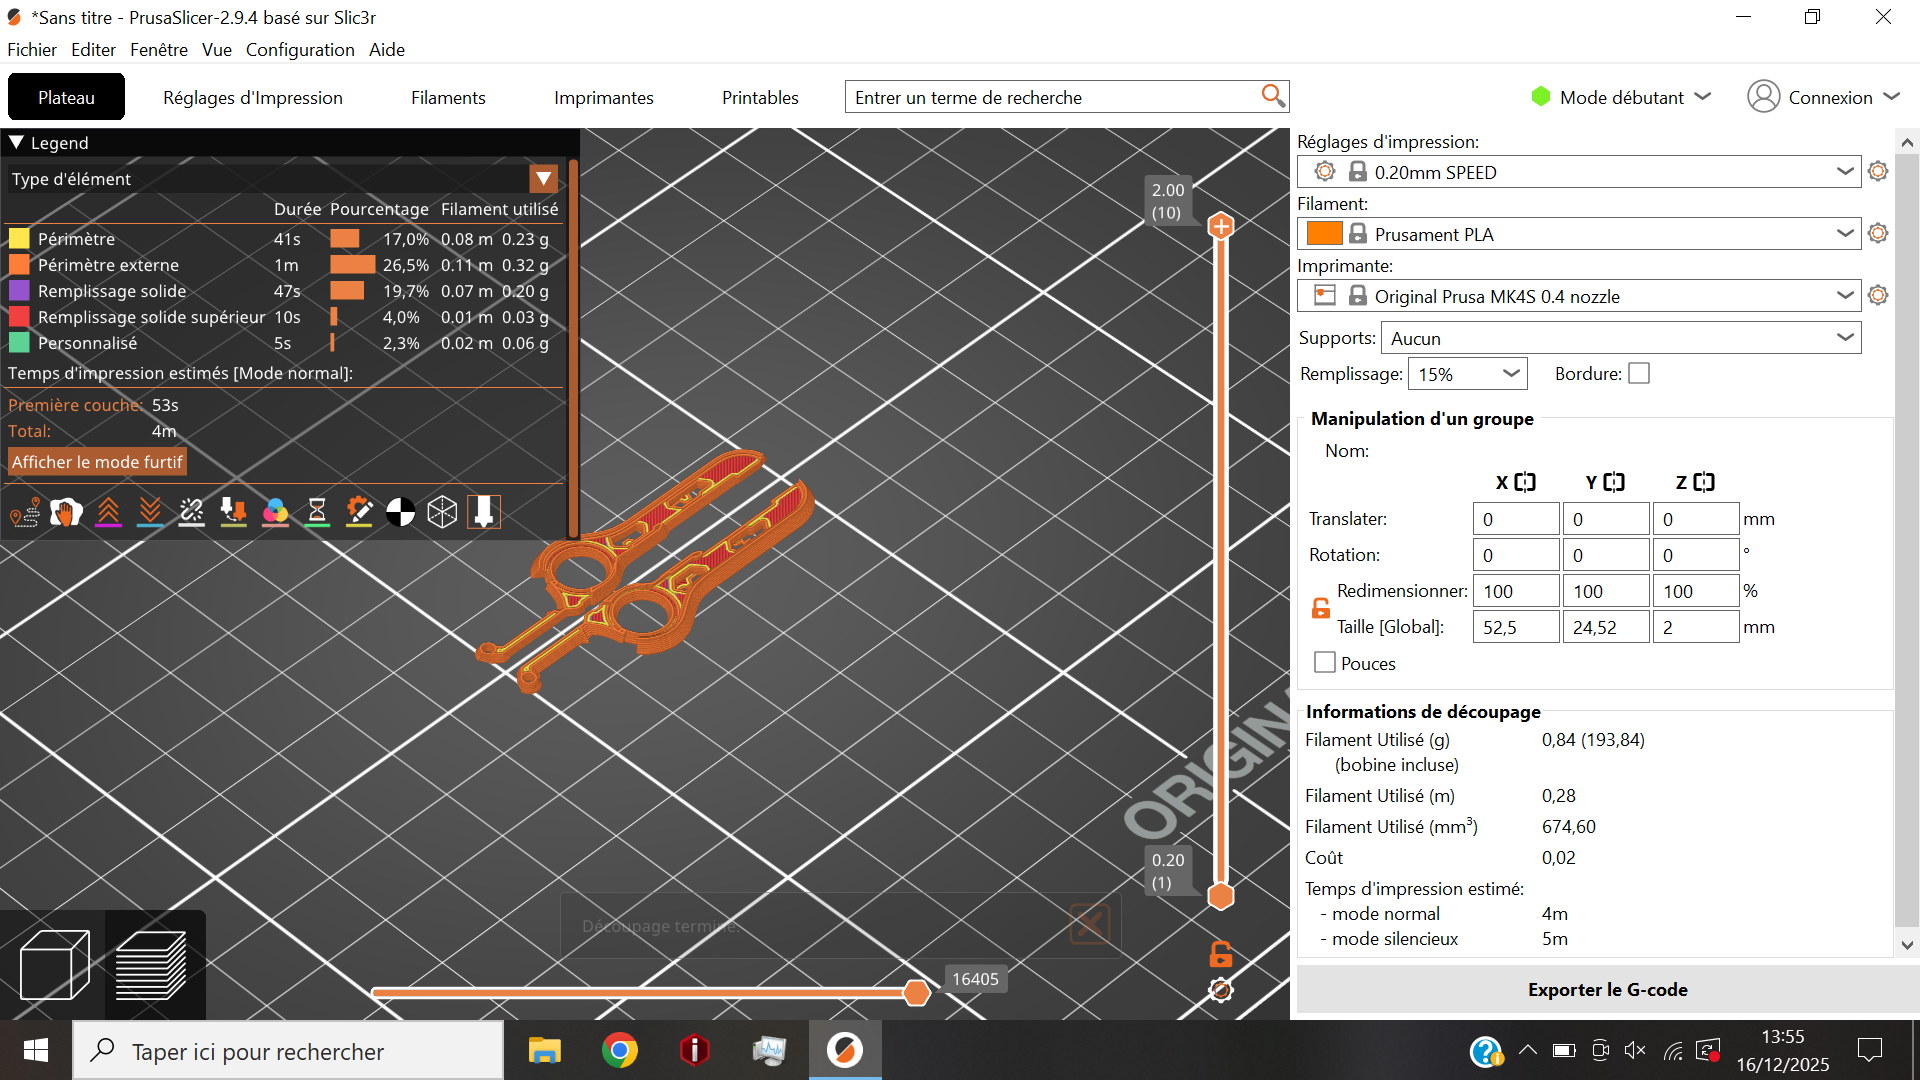The width and height of the screenshot is (1920, 1080).
Task: Click Afficher le mode furtif button
Action: coord(97,462)
